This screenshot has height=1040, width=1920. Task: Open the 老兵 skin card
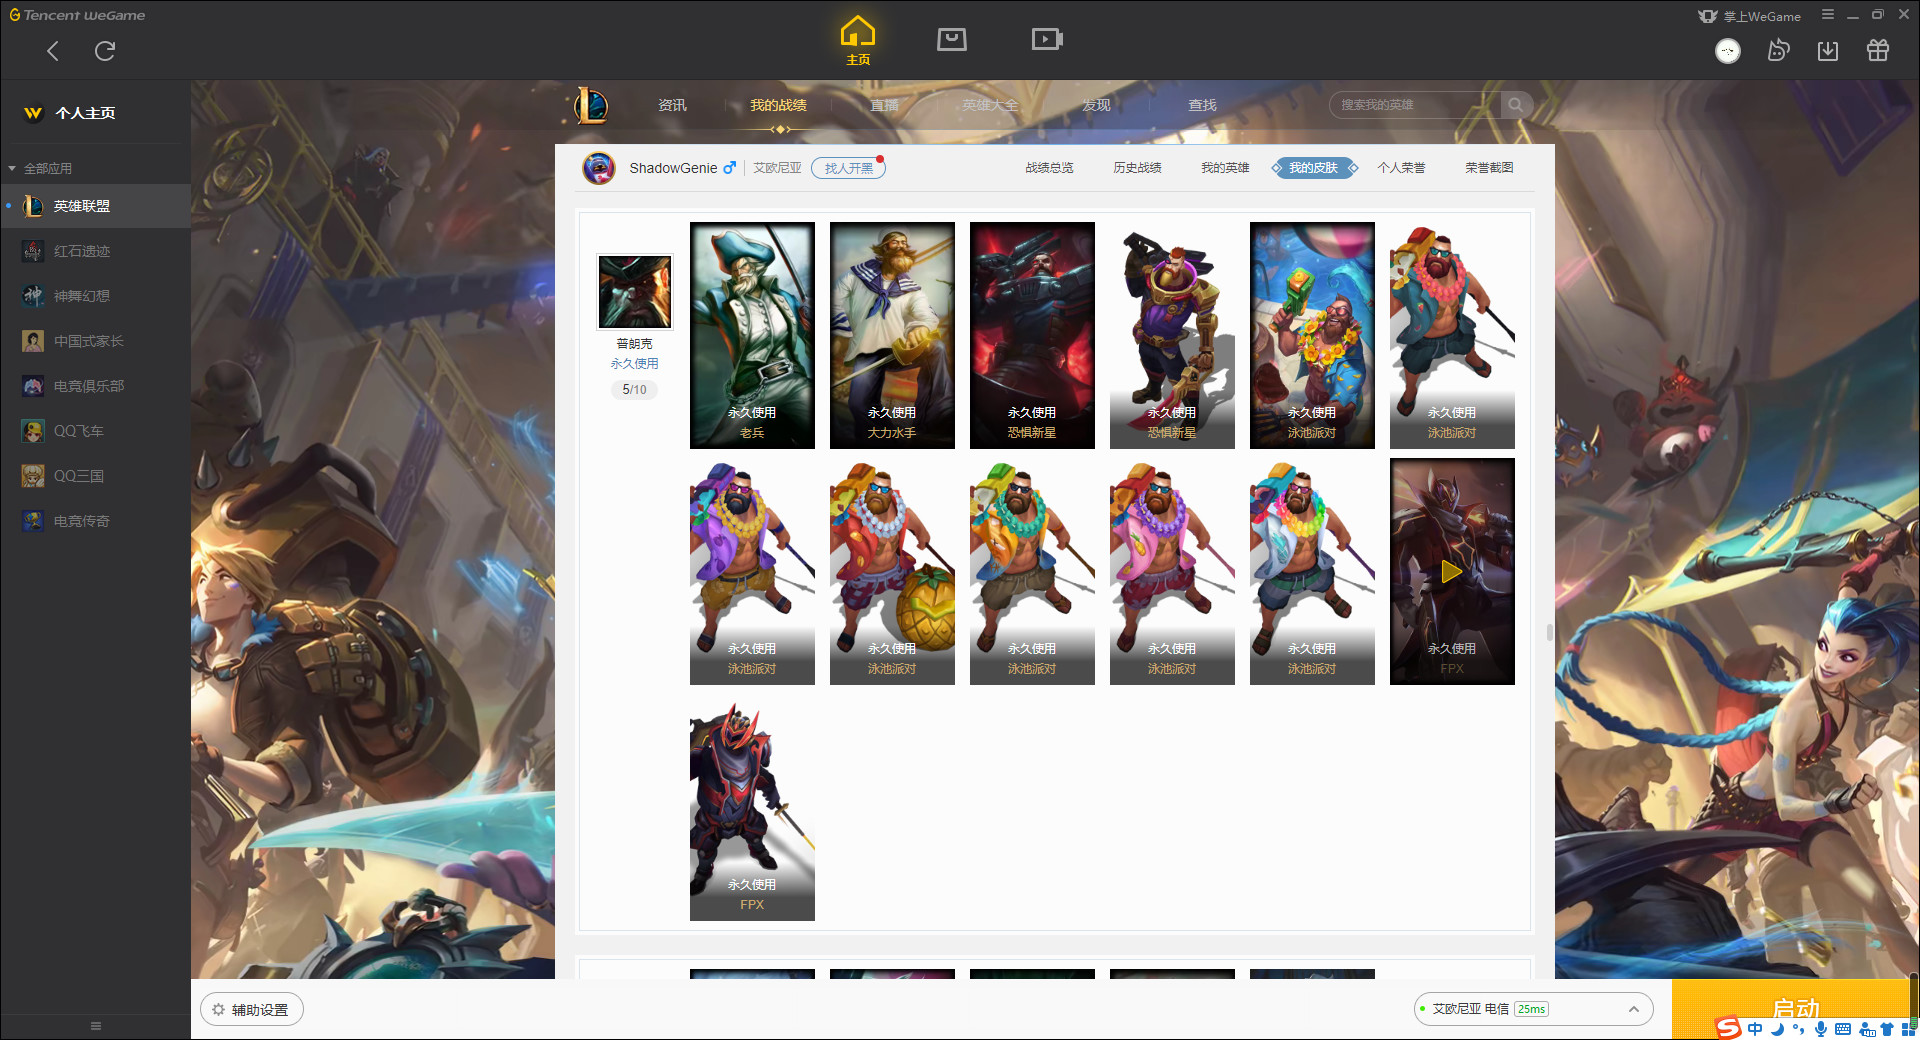(x=752, y=335)
